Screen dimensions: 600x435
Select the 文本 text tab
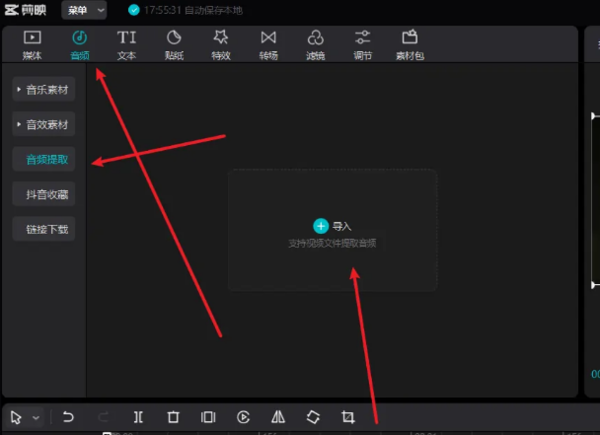pyautogui.click(x=126, y=45)
